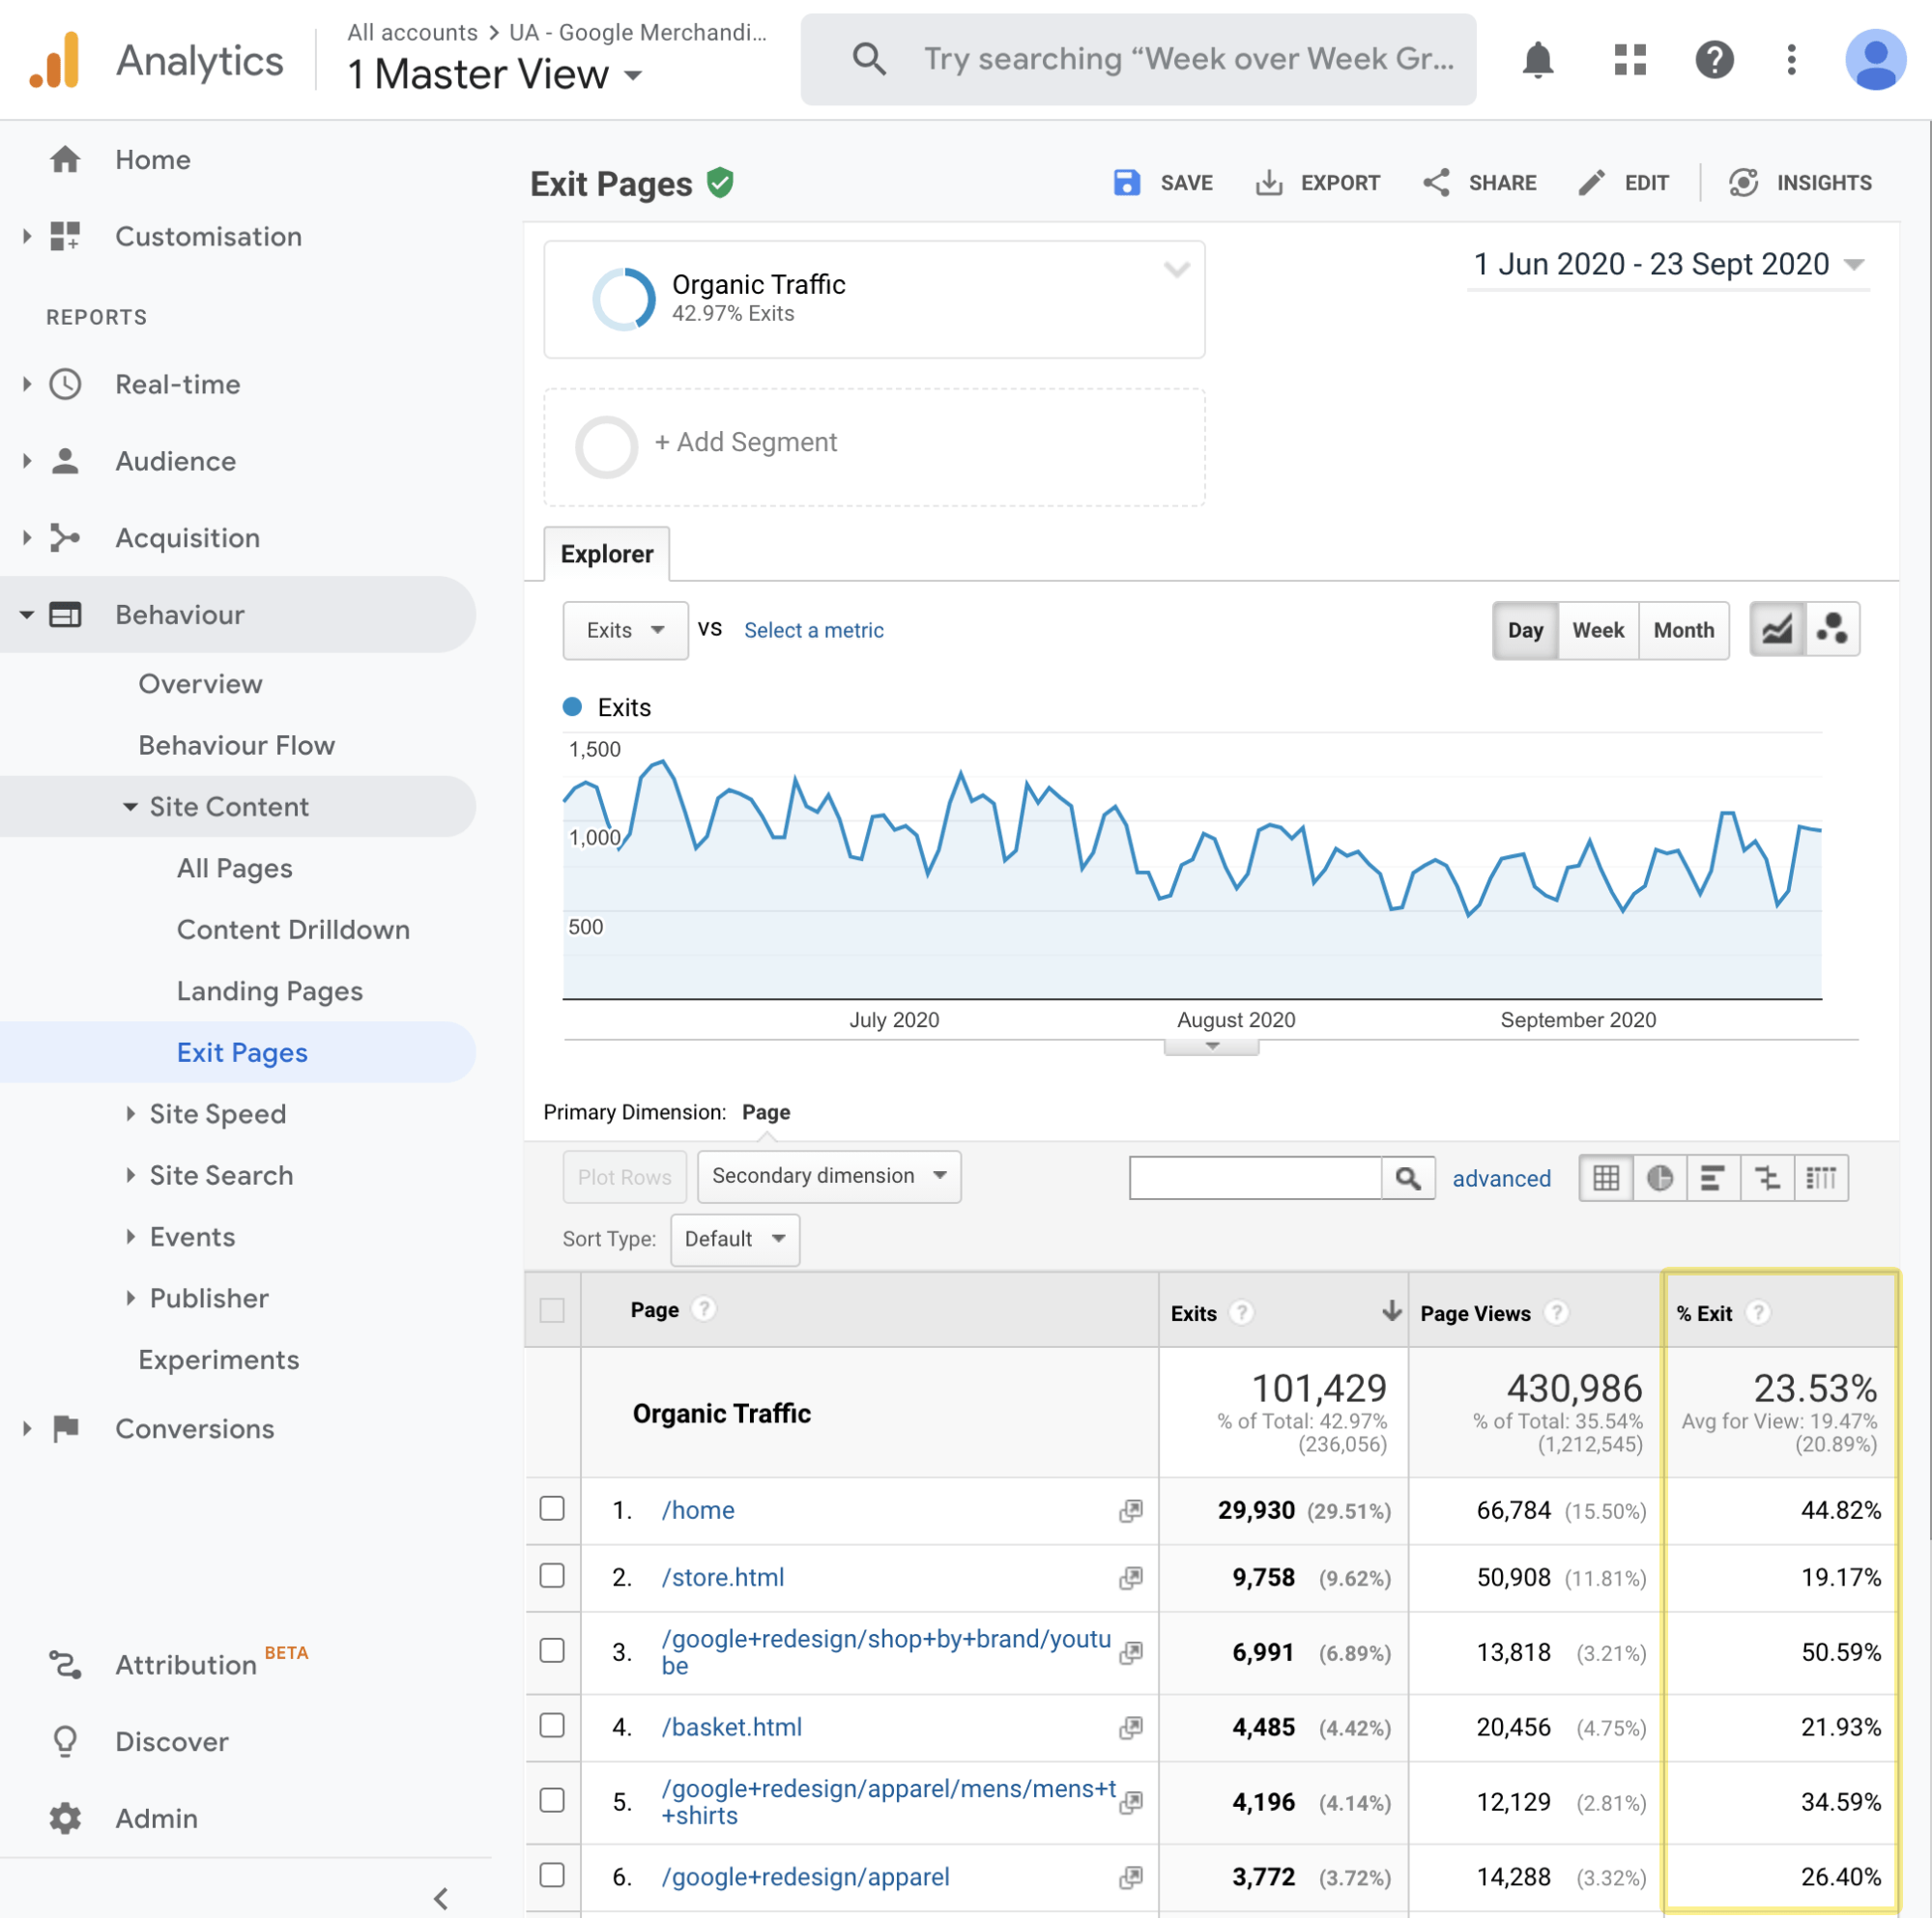Tick the checkbox for /home row
The width and height of the screenshot is (1932, 1919).
pyautogui.click(x=552, y=1508)
